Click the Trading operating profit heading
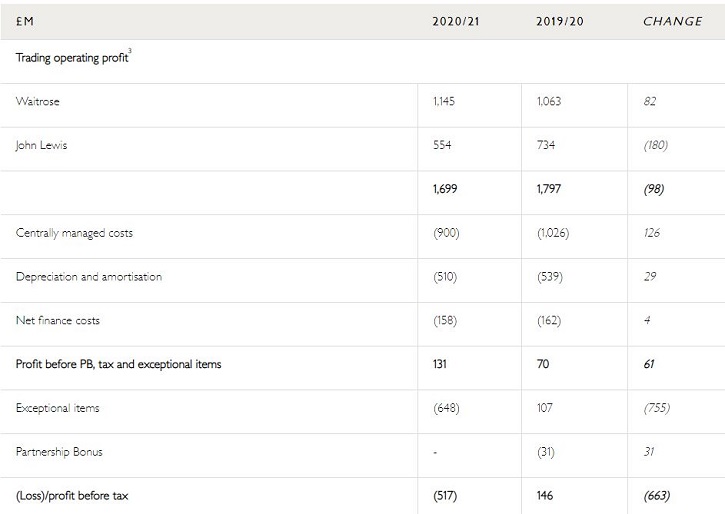The image size is (725, 514). point(73,57)
